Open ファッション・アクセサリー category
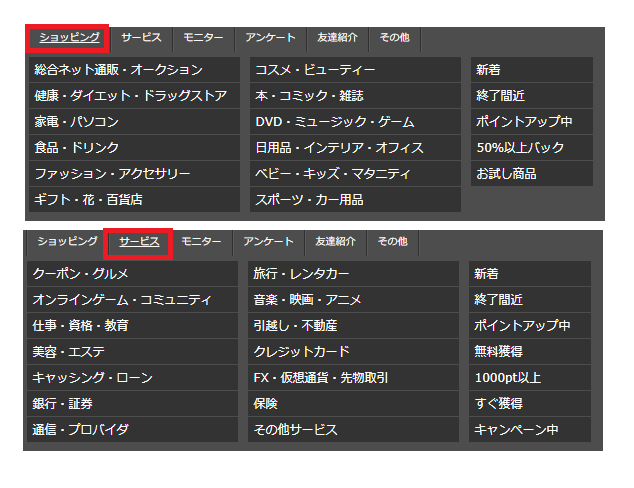 [x=134, y=173]
